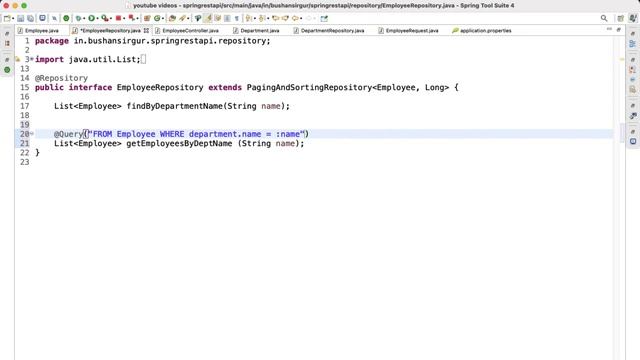Click the magnifier Quick Access search icon
The height and width of the screenshot is (360, 640).
point(604,18)
